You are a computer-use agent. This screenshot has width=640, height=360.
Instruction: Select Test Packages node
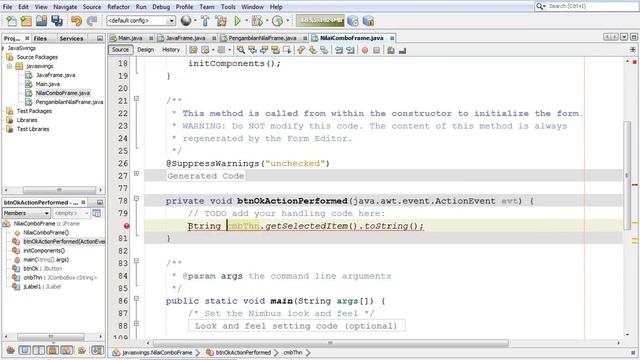pos(34,111)
